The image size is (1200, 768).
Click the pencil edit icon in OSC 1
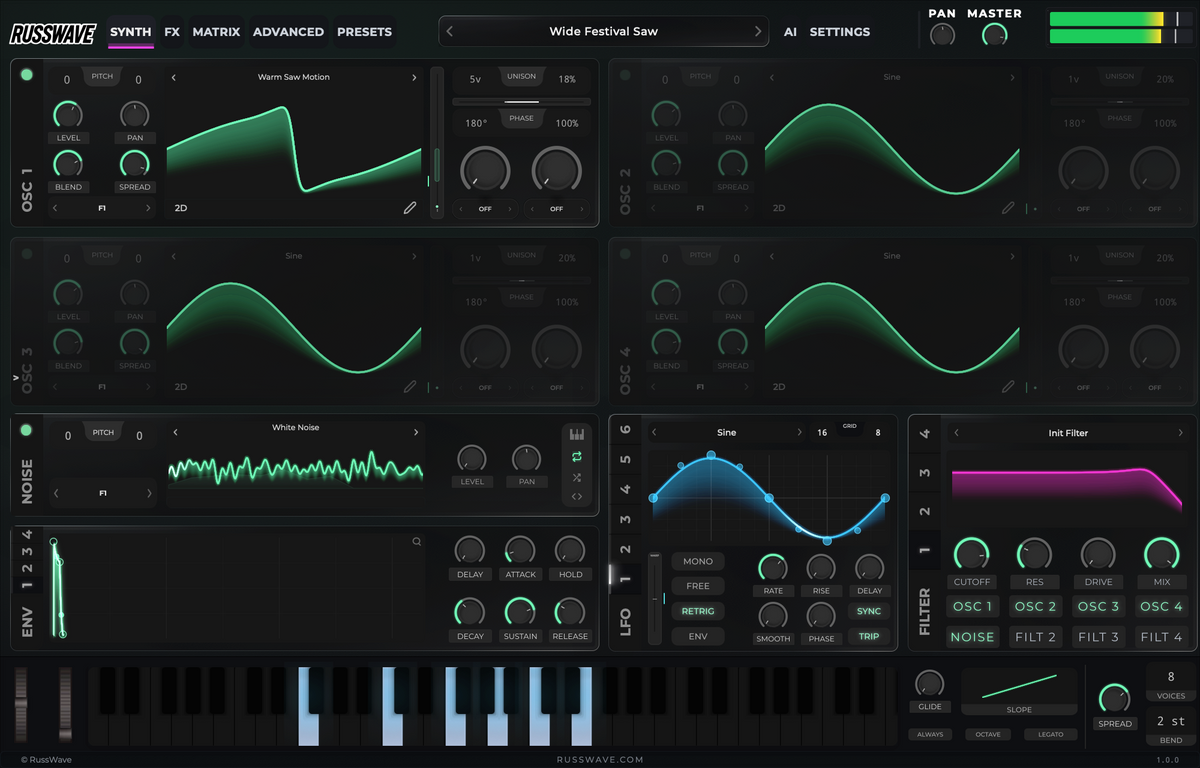409,208
